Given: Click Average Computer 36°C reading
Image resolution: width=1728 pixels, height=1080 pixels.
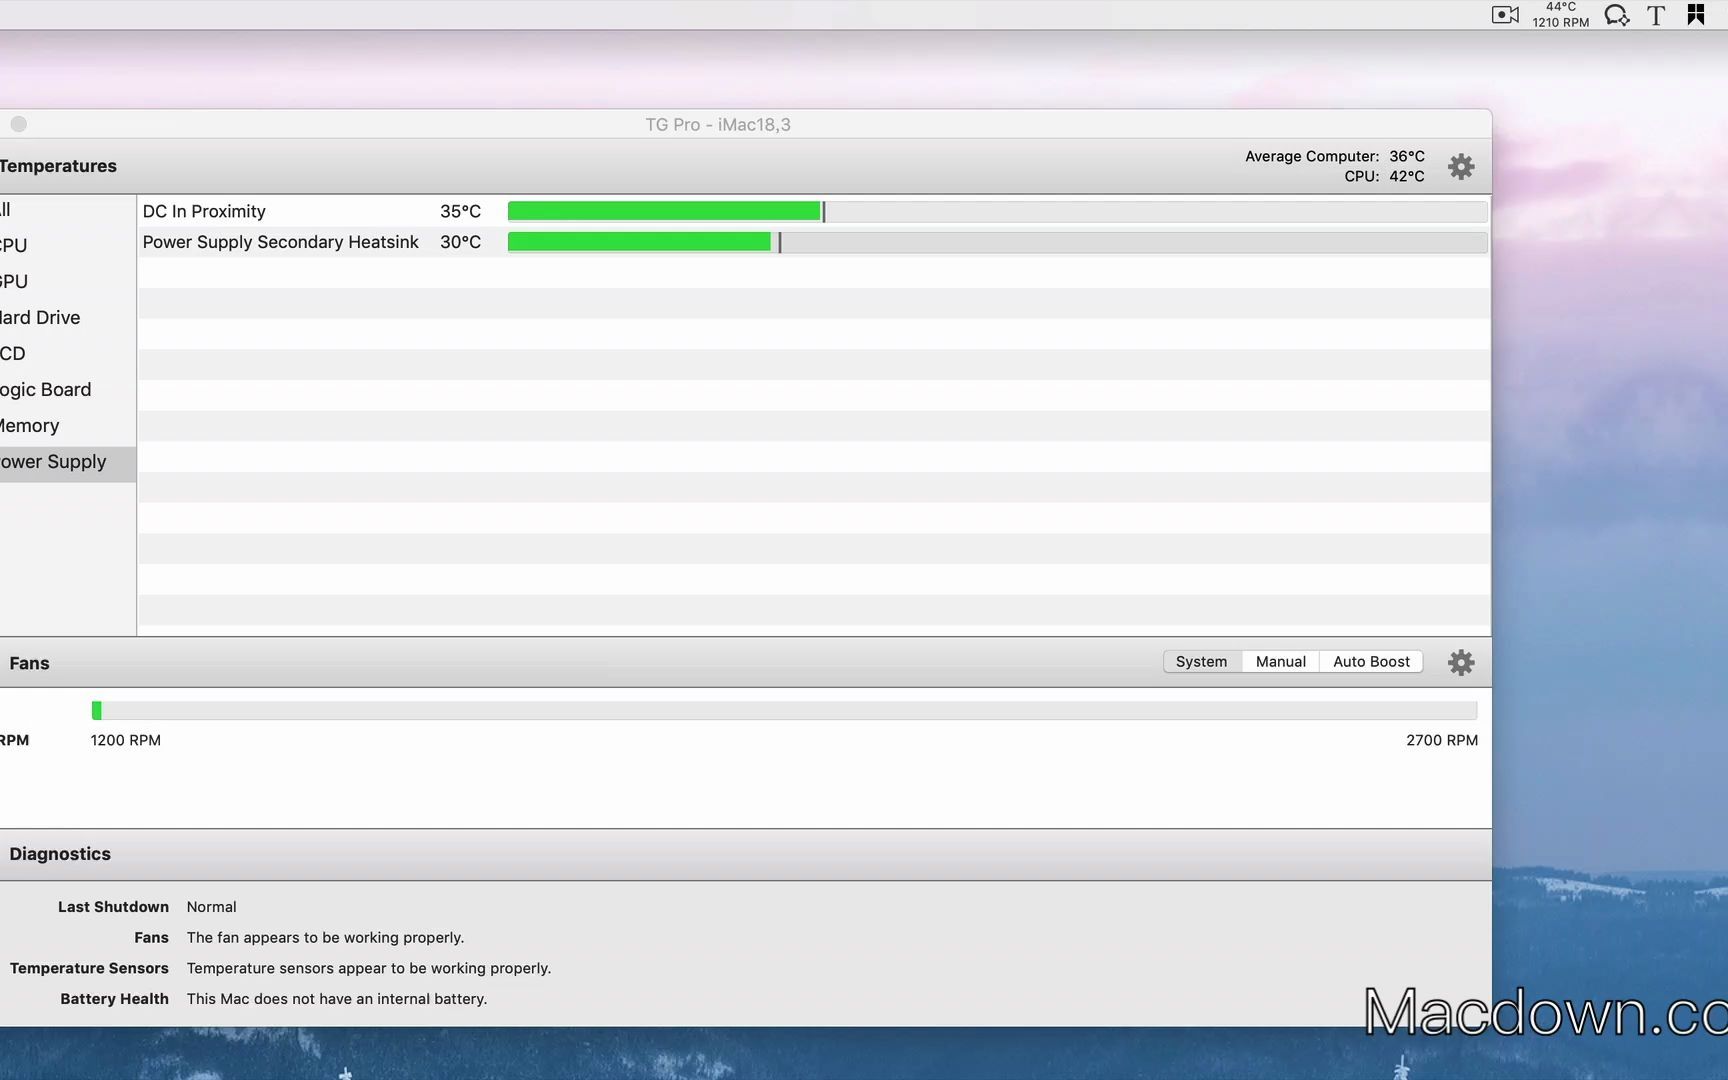Looking at the screenshot, I should [x=1334, y=156].
